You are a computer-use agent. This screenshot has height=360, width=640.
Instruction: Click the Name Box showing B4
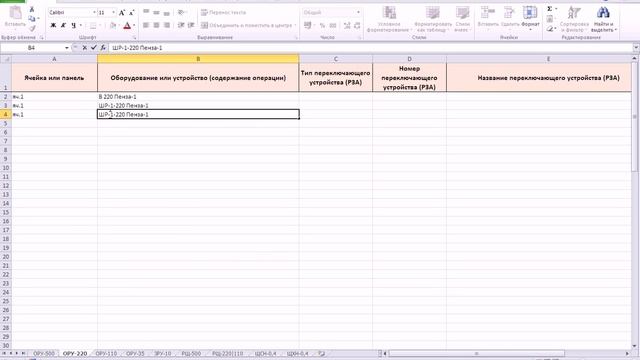click(32, 48)
